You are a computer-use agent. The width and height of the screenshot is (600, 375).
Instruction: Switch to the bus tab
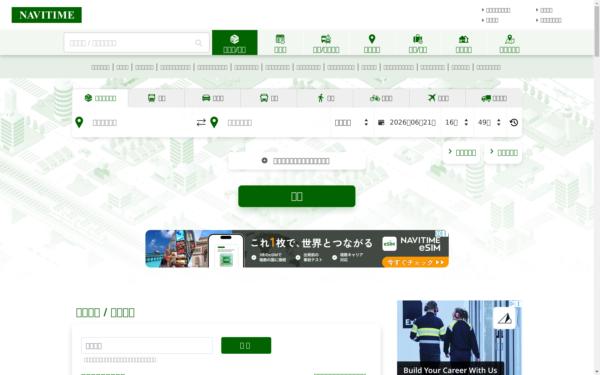point(269,98)
